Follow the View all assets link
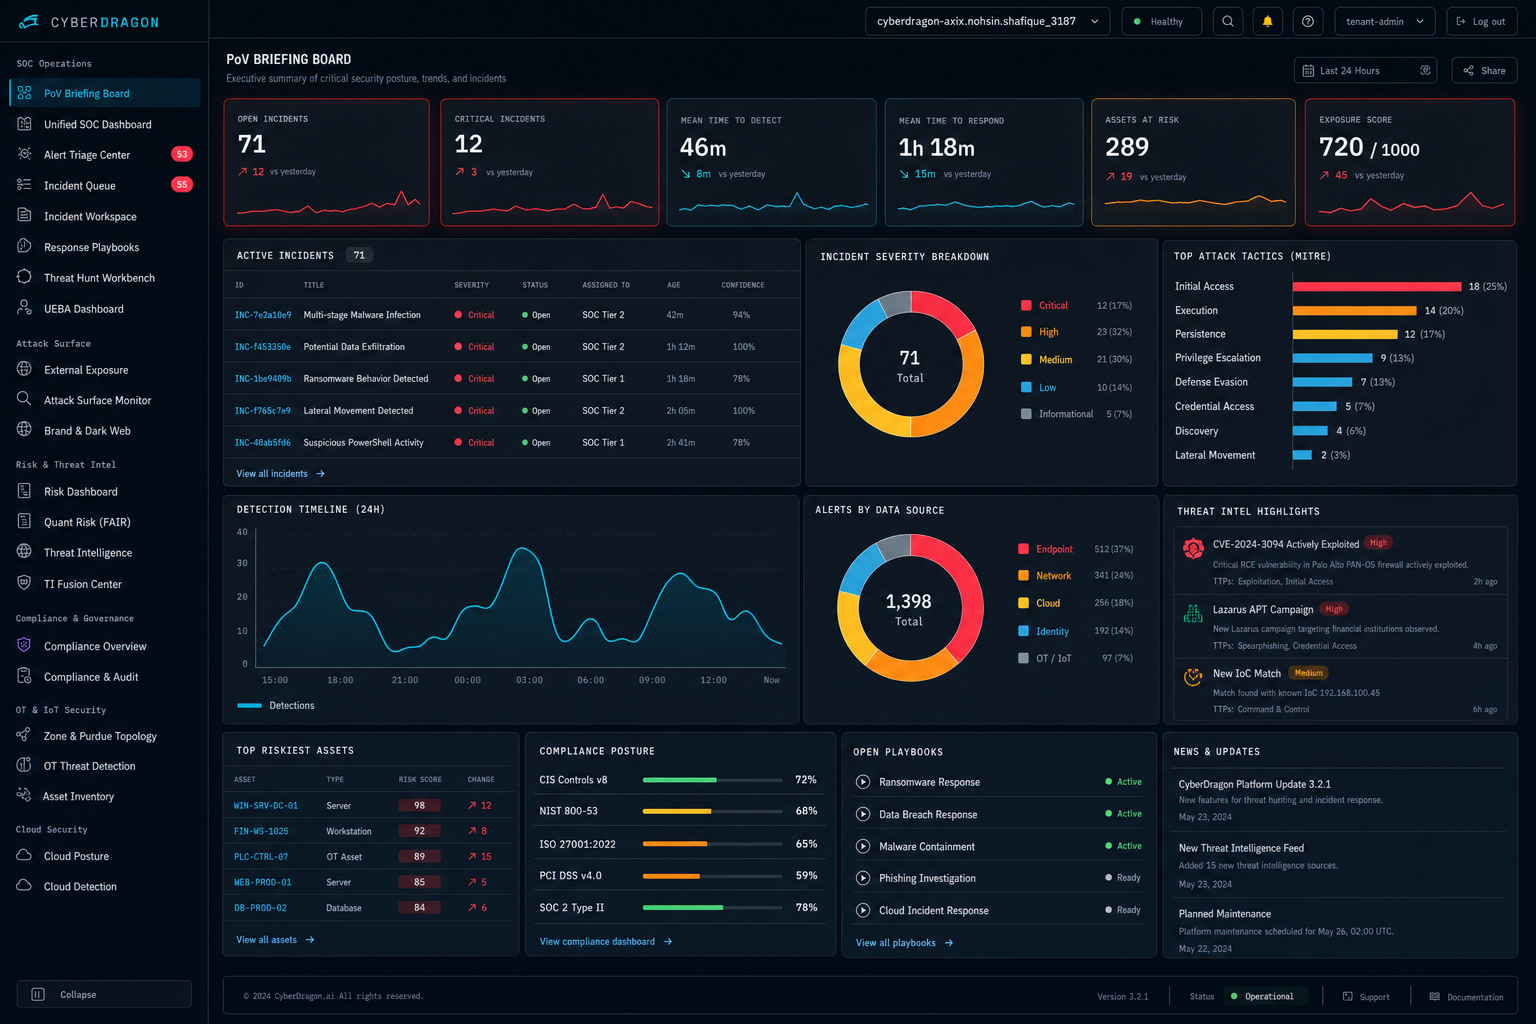This screenshot has width=1536, height=1024. [275, 939]
